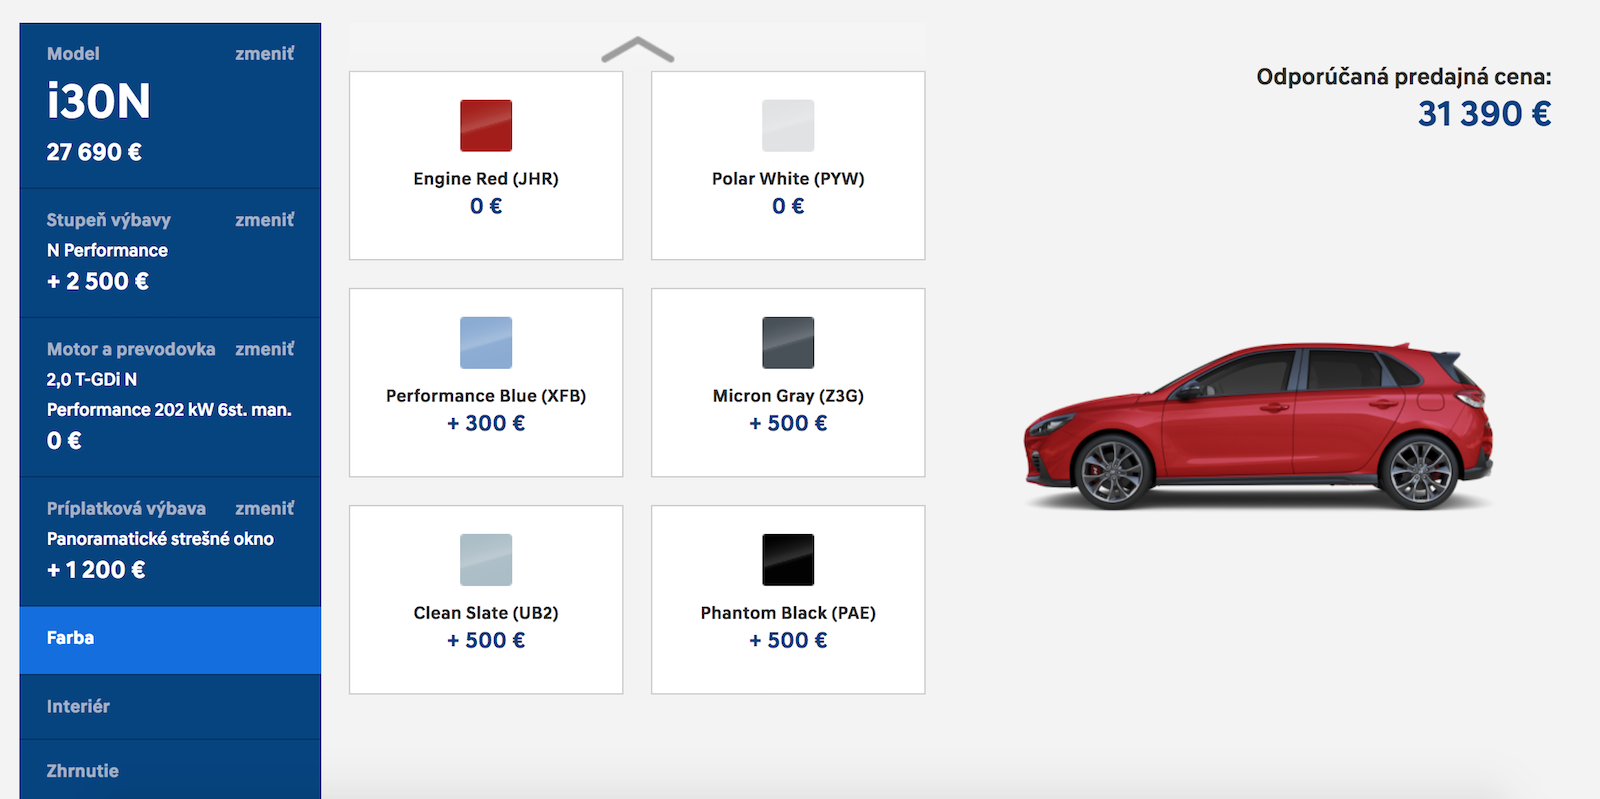The height and width of the screenshot is (799, 1600).
Task: Click the + 300 € price on Performance Blue
Action: click(486, 423)
